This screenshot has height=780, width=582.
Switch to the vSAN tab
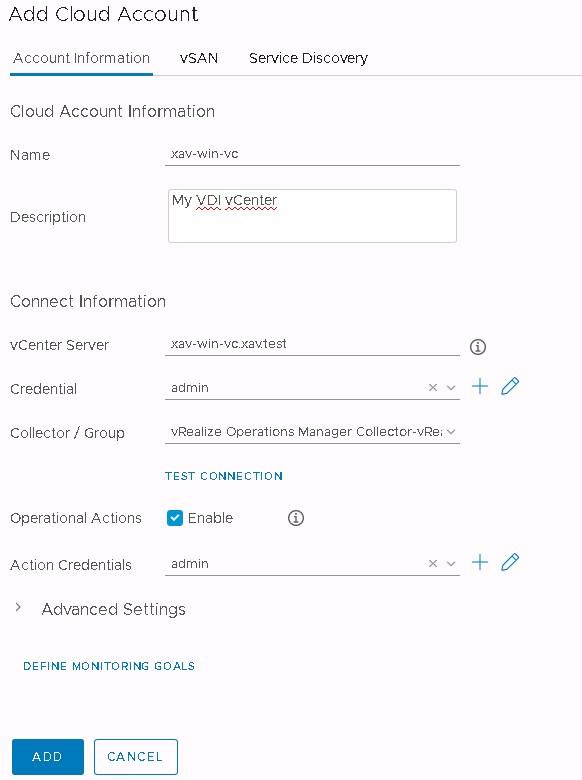click(x=198, y=58)
